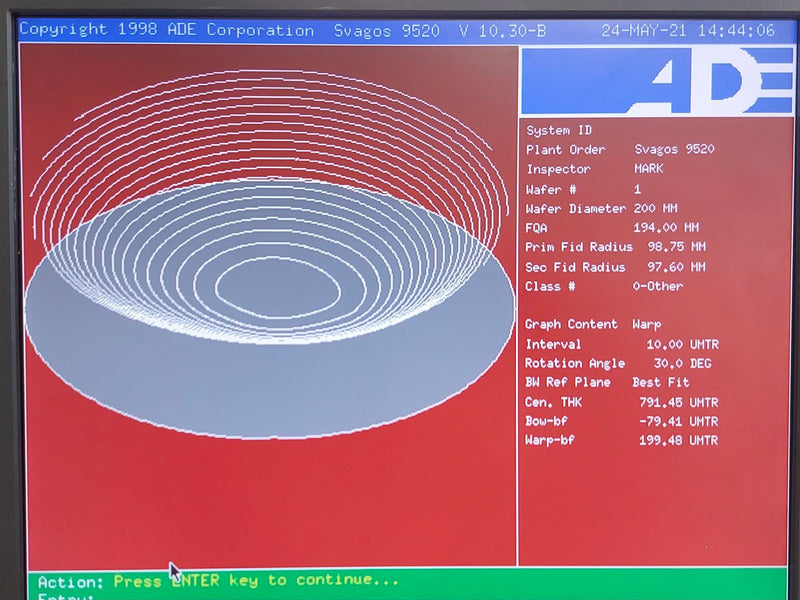Screen dimensions: 800x600
Task: Click the "Inspector" label
Action: (x=558, y=169)
